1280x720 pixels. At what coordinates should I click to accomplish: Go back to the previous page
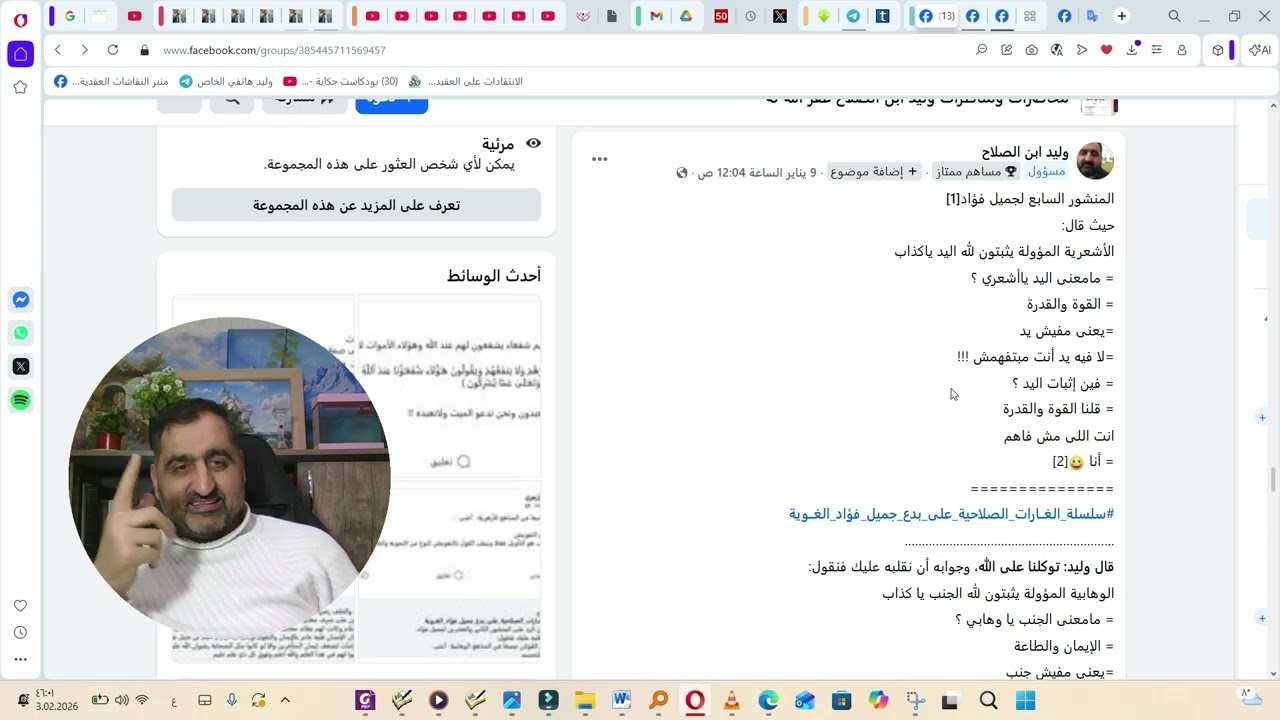point(58,50)
